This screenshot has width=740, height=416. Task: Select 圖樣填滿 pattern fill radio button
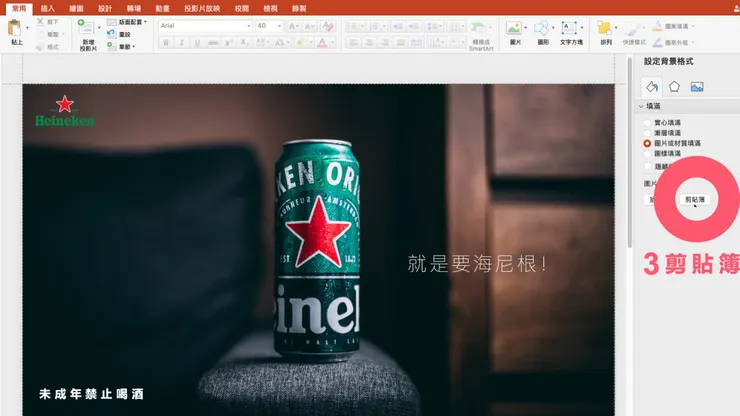coord(647,154)
